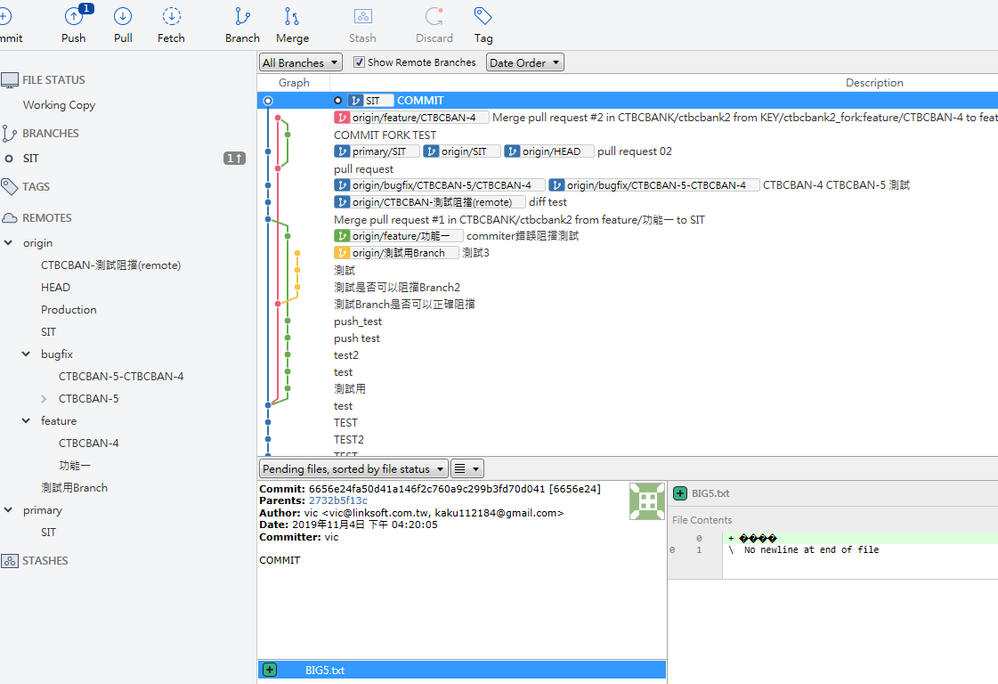The width and height of the screenshot is (998, 684).
Task: Select the 'diff test' commit row
Action: click(547, 202)
